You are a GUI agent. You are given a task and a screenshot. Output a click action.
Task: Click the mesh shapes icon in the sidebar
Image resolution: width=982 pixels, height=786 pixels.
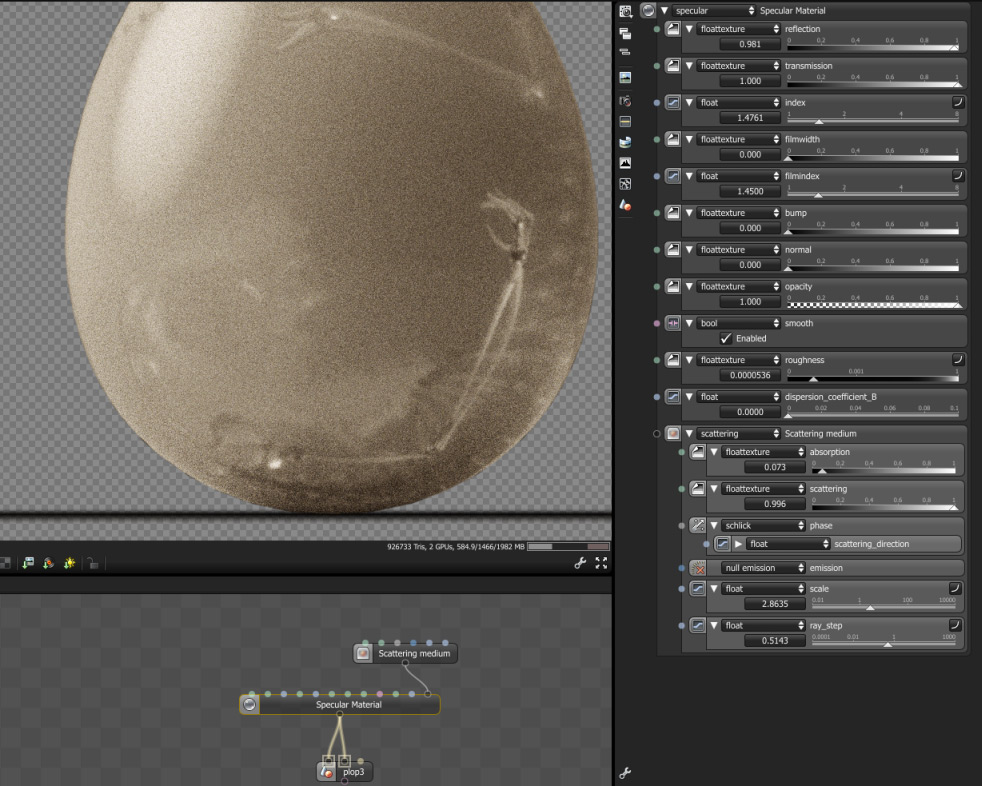[x=625, y=205]
